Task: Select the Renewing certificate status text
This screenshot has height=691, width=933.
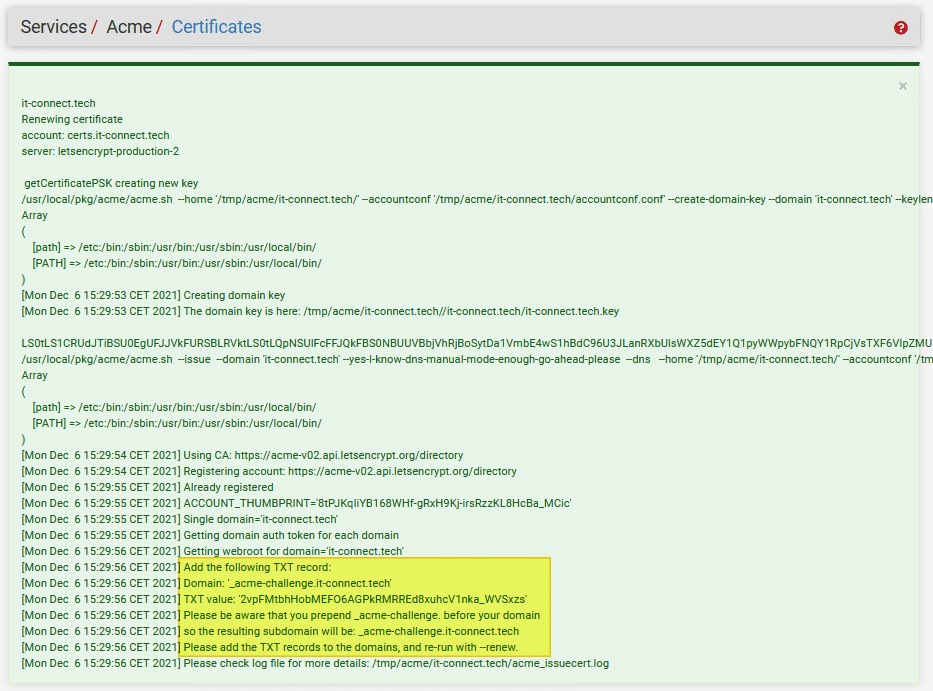Action: click(x=72, y=119)
